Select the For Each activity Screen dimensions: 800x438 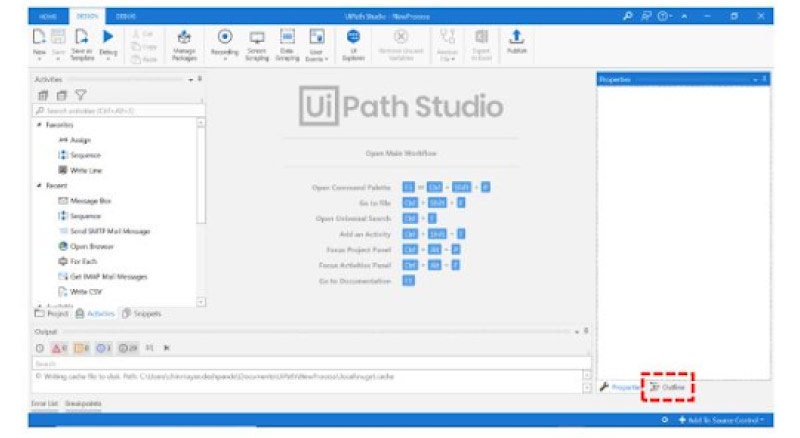(78, 261)
